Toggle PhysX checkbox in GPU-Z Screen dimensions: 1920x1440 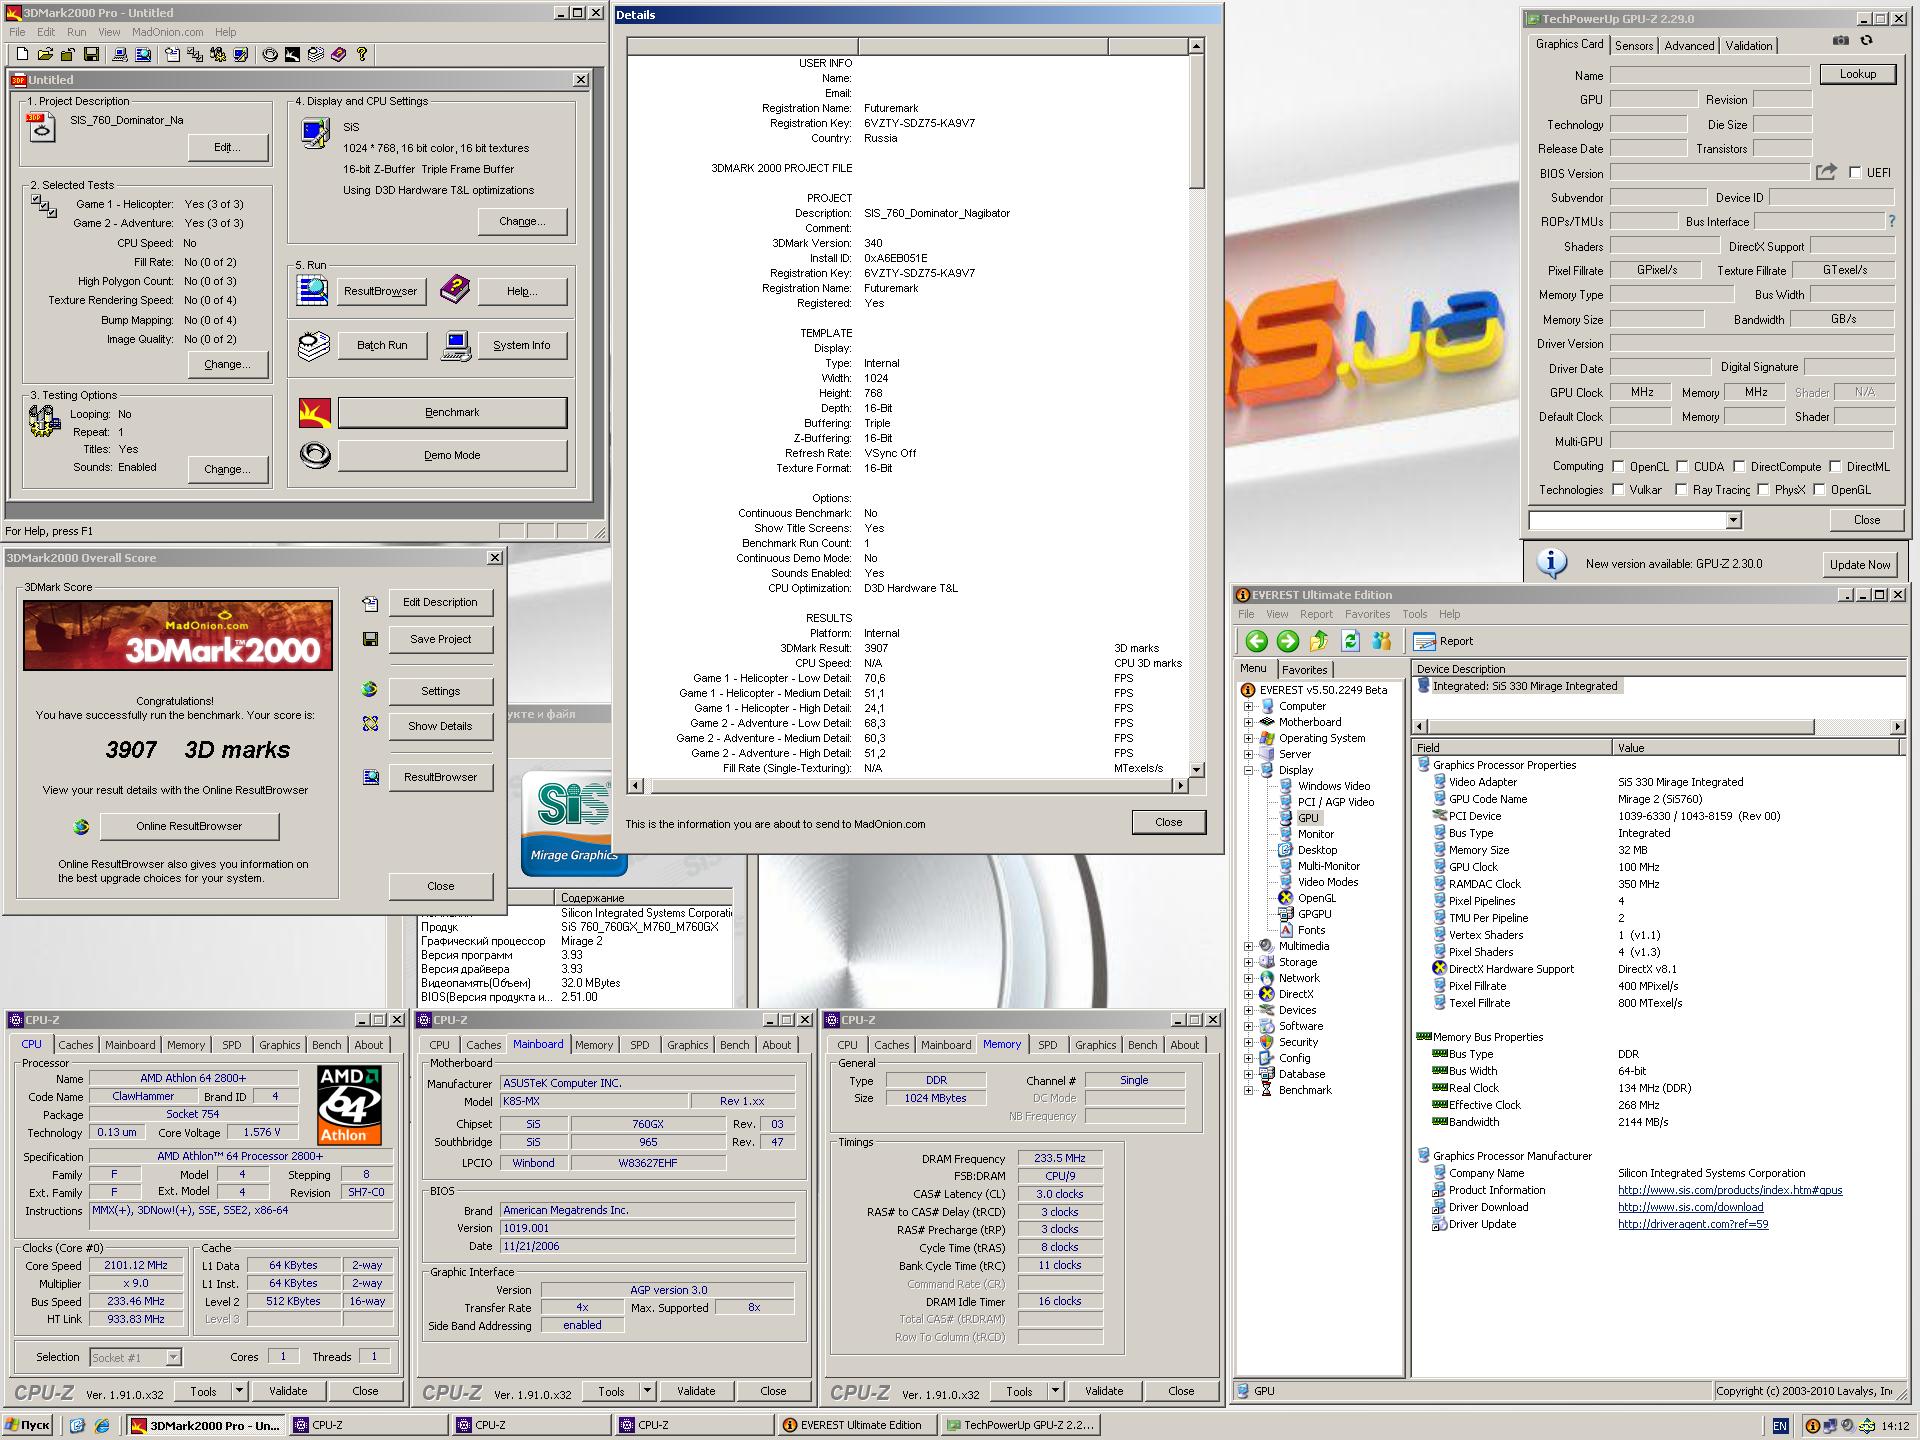click(x=1763, y=490)
